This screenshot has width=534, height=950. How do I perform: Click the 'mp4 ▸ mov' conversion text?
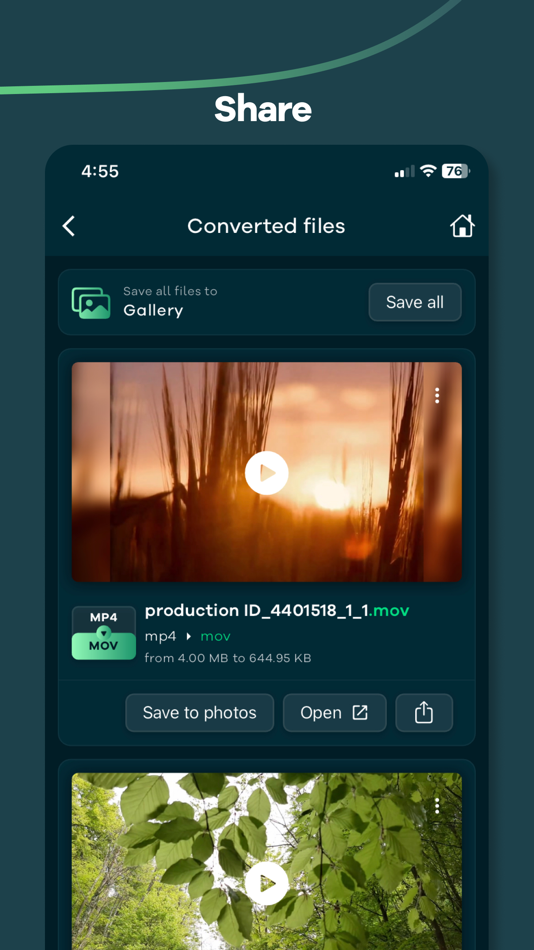pos(188,636)
